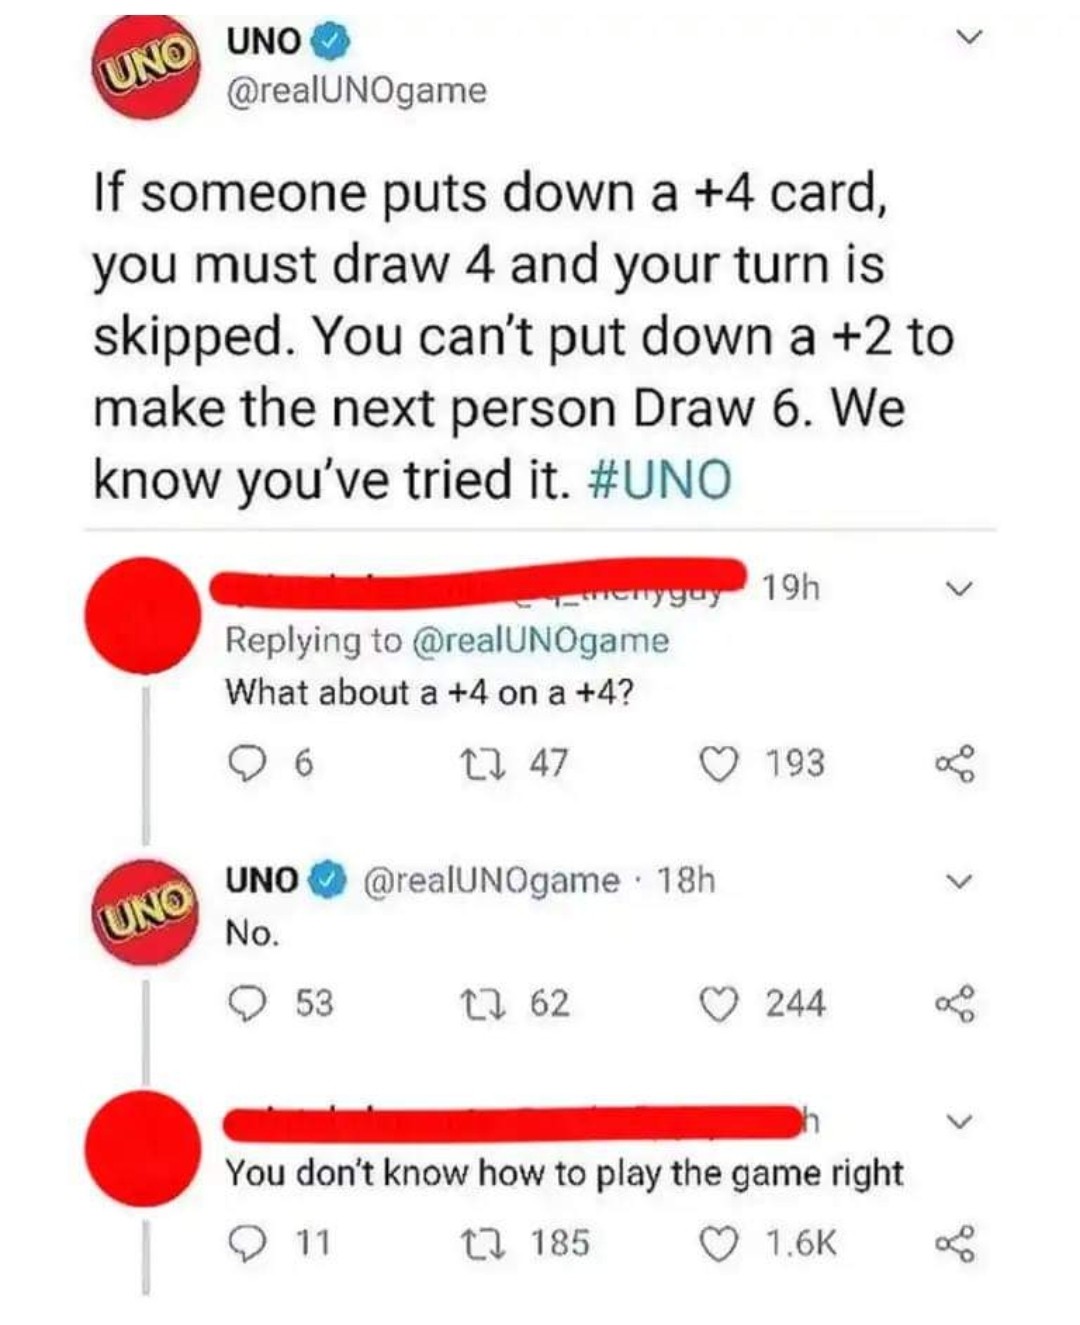Screen dimensions: 1080x1325
Task: Share the '+4 on a +4' reply
Action: tap(953, 766)
